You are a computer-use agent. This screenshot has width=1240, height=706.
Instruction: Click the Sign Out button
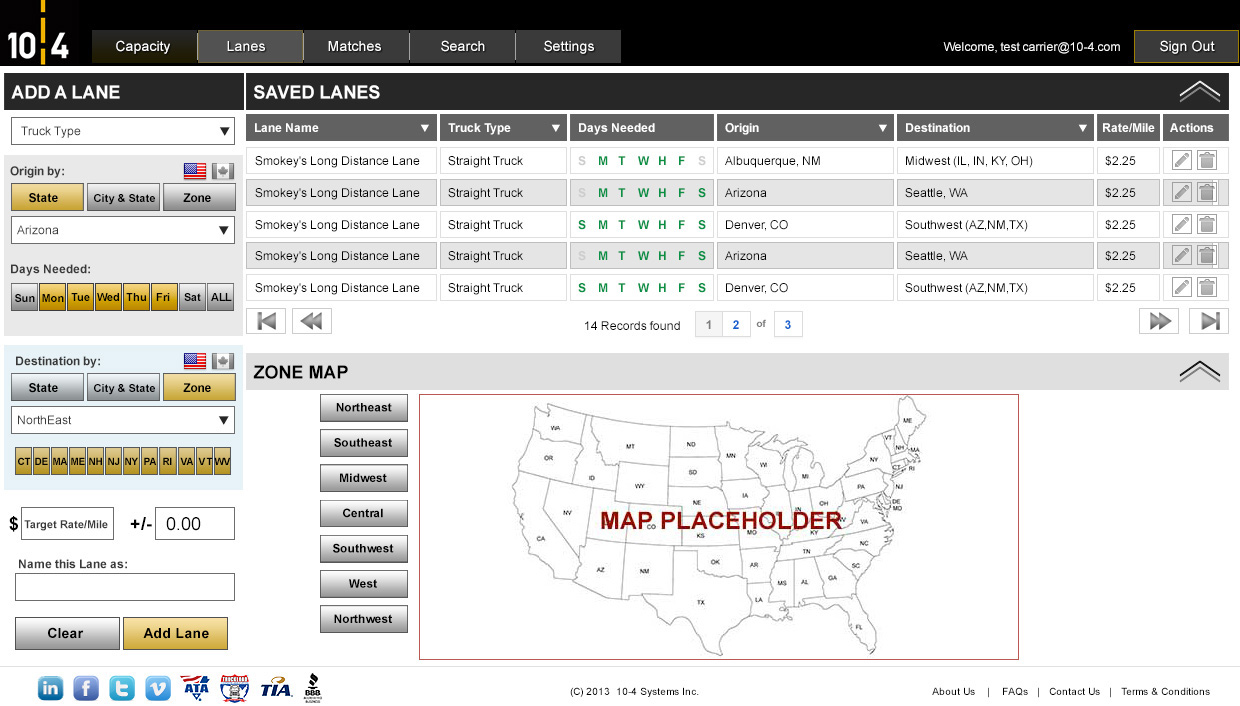1186,47
